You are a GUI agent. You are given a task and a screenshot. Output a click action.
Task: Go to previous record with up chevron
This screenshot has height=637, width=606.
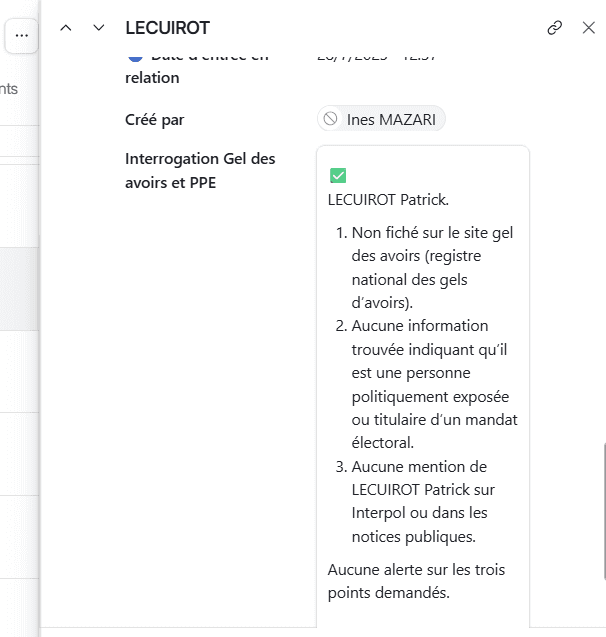coord(66,28)
